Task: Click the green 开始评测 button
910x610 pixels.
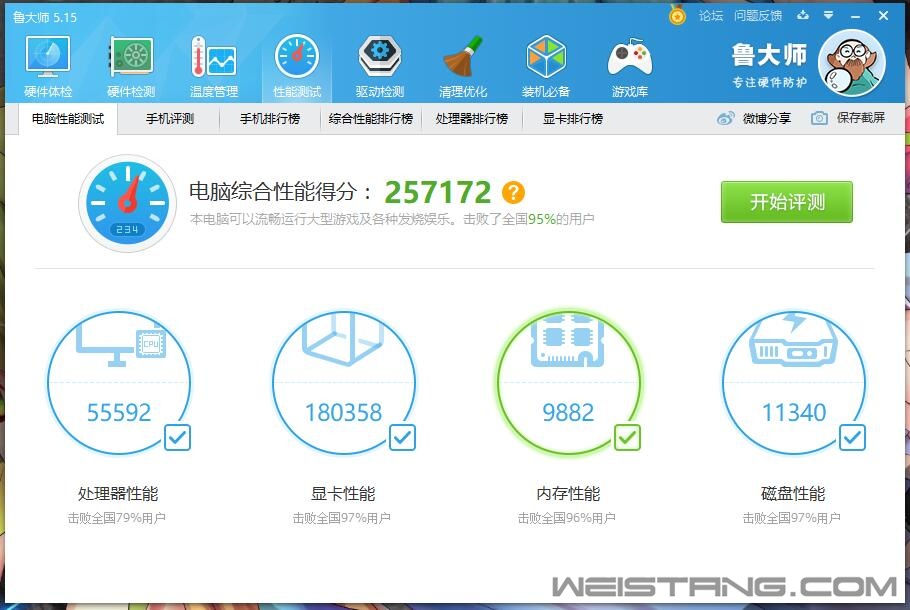Action: (x=787, y=202)
